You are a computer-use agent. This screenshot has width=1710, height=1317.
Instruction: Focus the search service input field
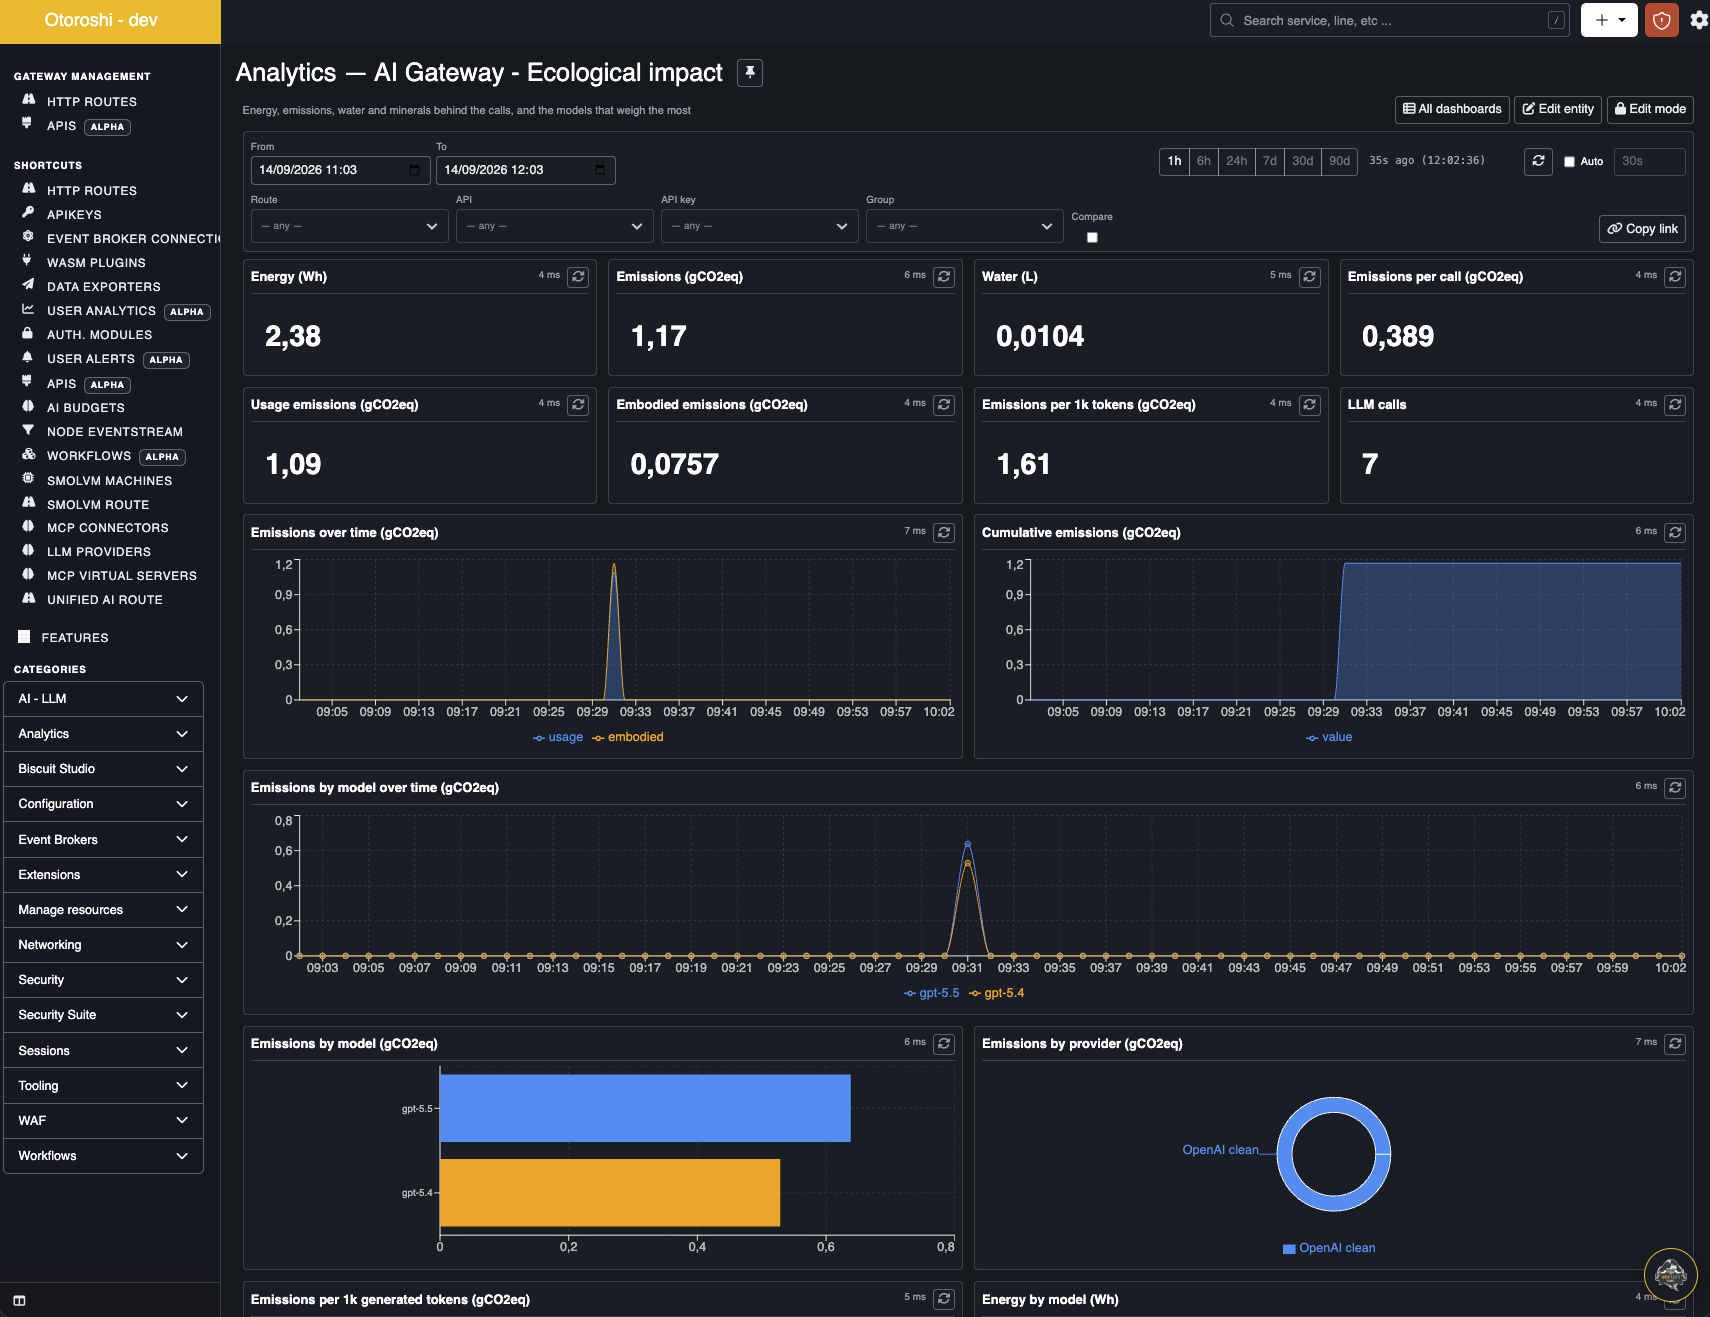tap(1389, 20)
